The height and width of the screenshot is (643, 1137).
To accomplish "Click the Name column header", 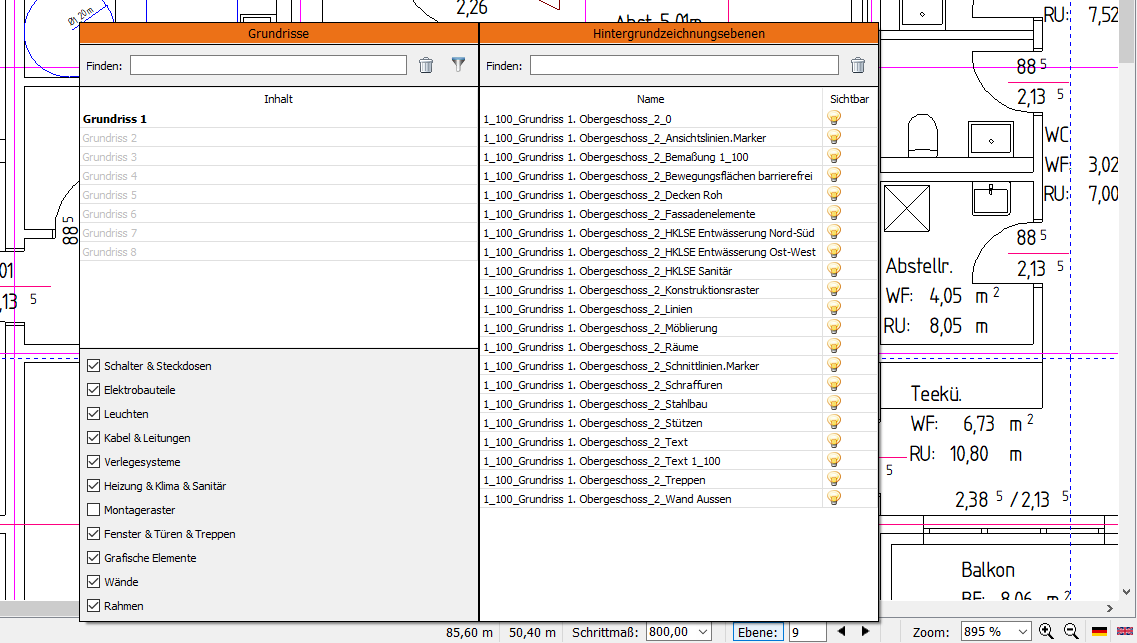I will [x=650, y=99].
